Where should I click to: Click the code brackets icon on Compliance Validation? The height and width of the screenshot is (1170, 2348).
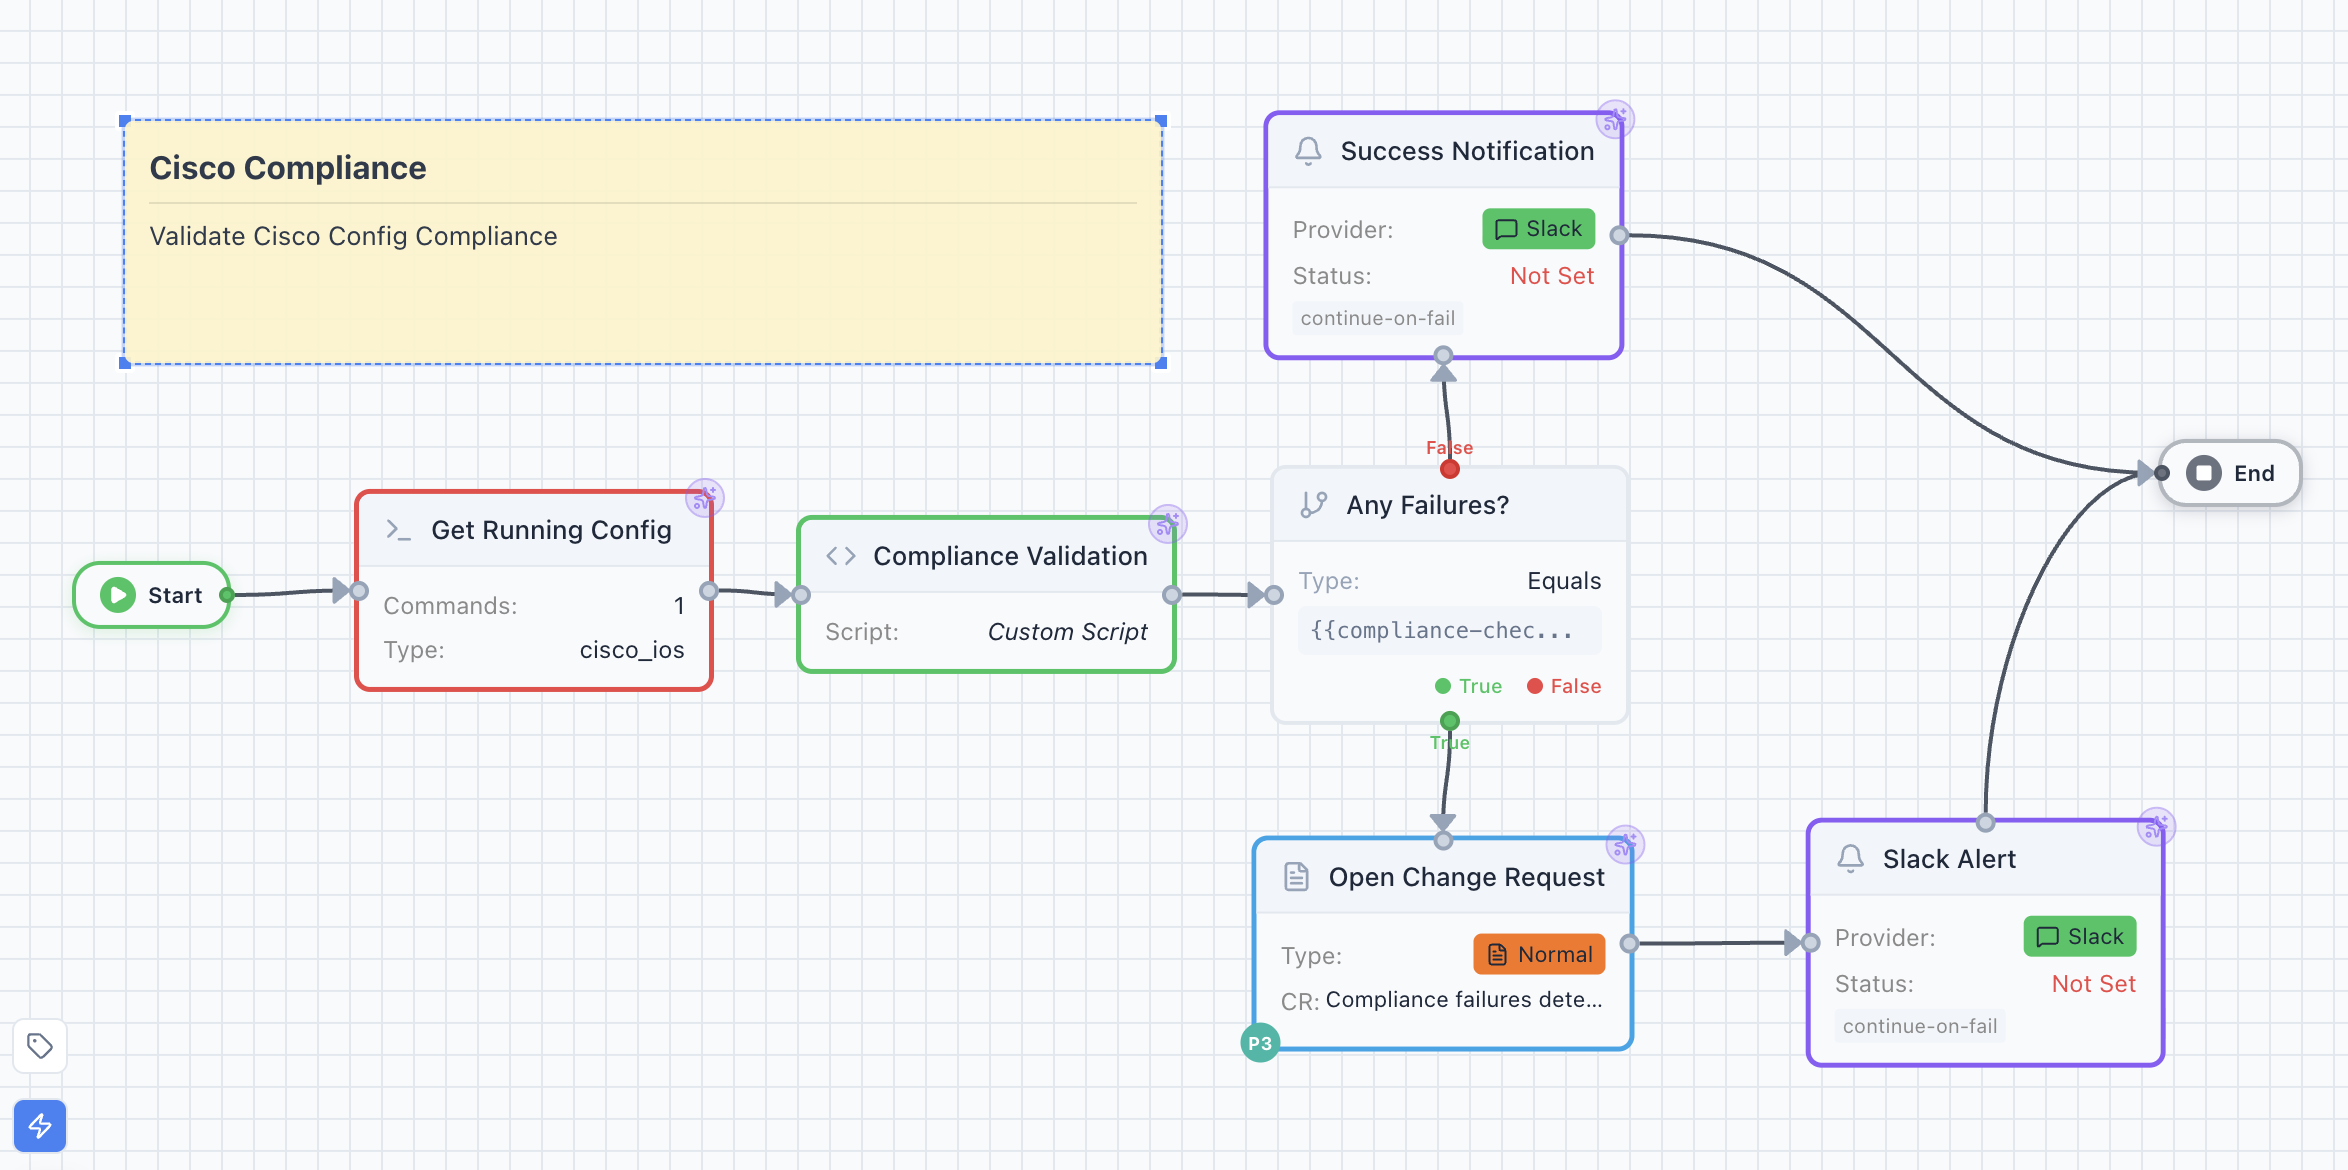841,556
